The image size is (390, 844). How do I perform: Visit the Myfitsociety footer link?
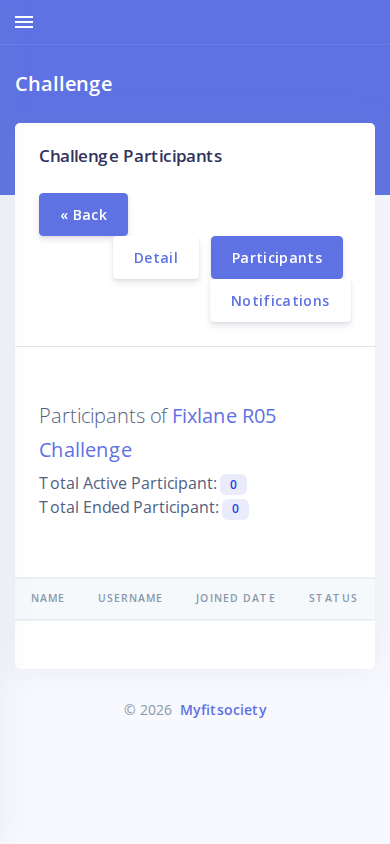223,710
